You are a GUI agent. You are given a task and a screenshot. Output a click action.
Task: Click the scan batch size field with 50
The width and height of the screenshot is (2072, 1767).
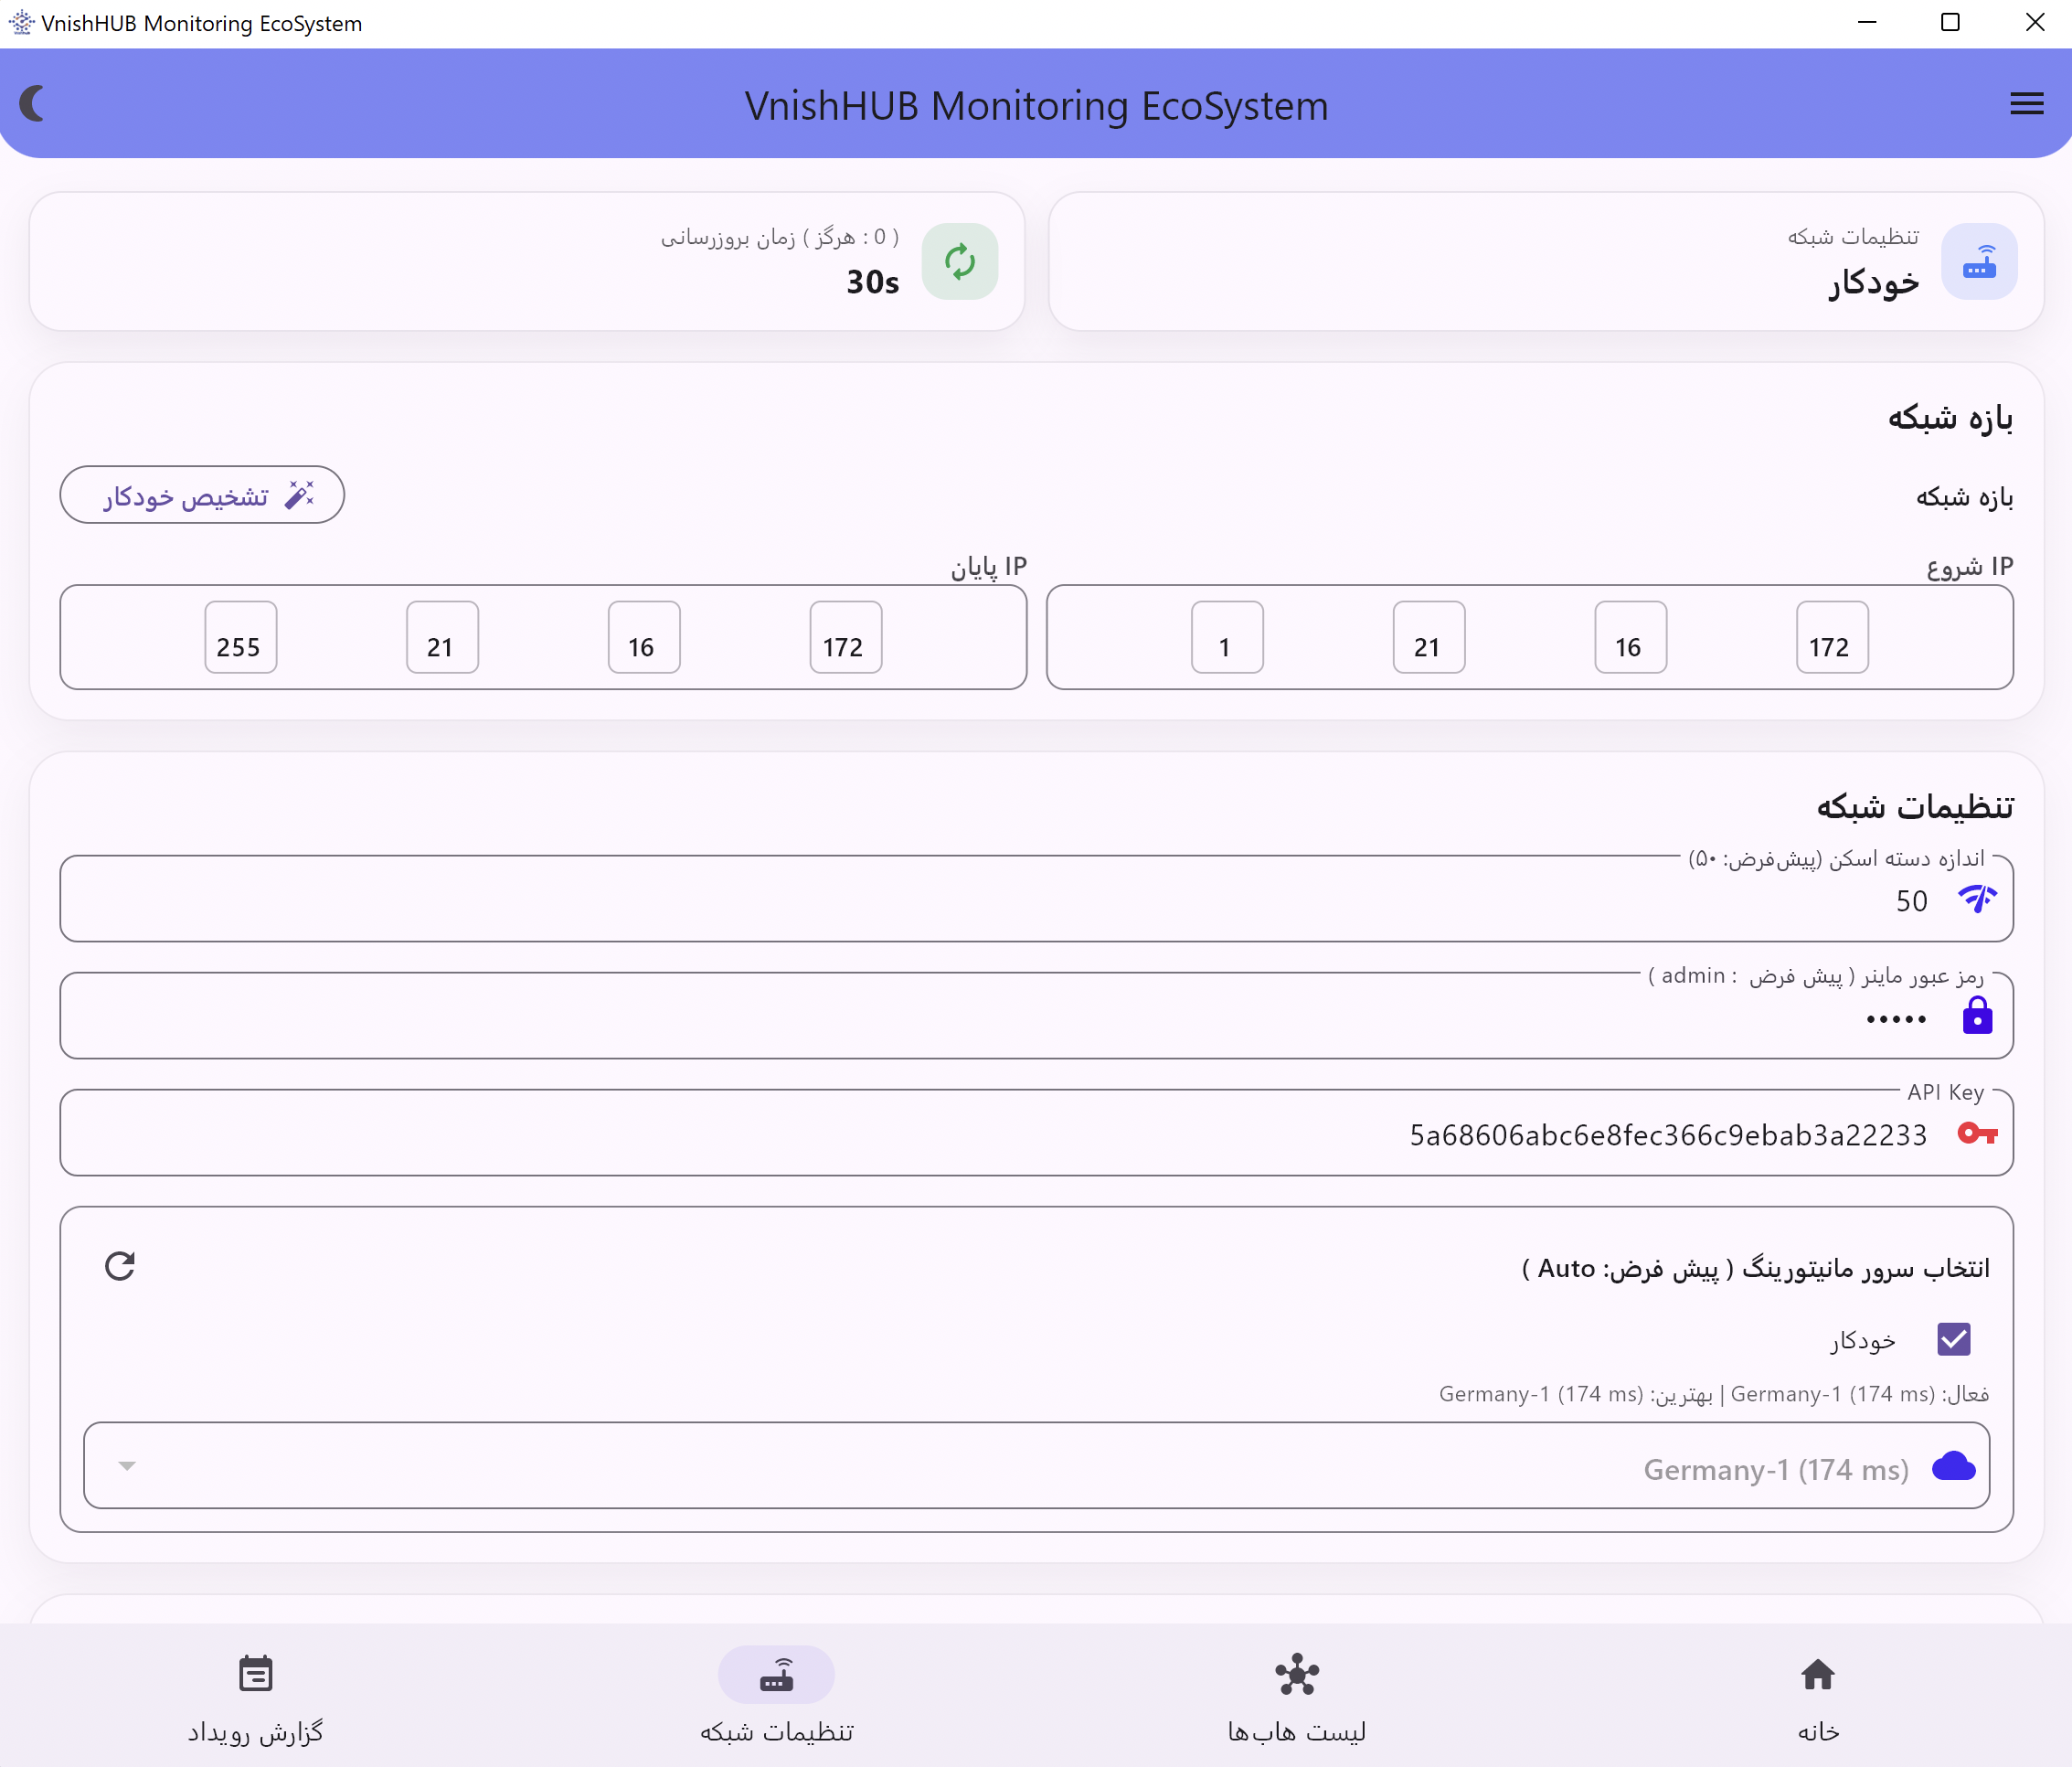(x=1036, y=899)
